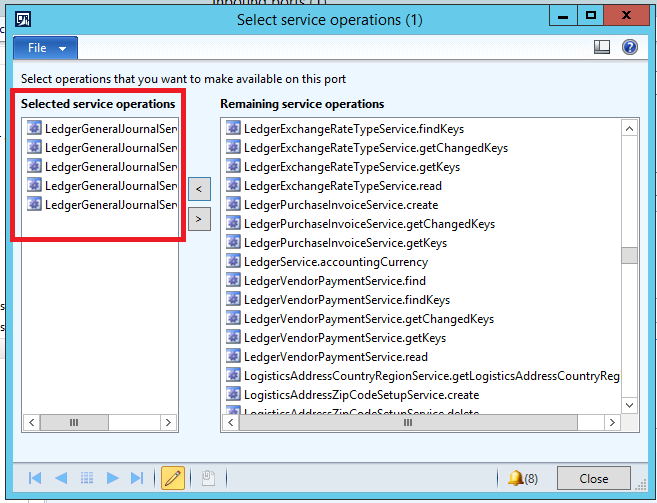
Task: Click right arrow of selected operations horizontal scrollbar
Action: coord(168,423)
